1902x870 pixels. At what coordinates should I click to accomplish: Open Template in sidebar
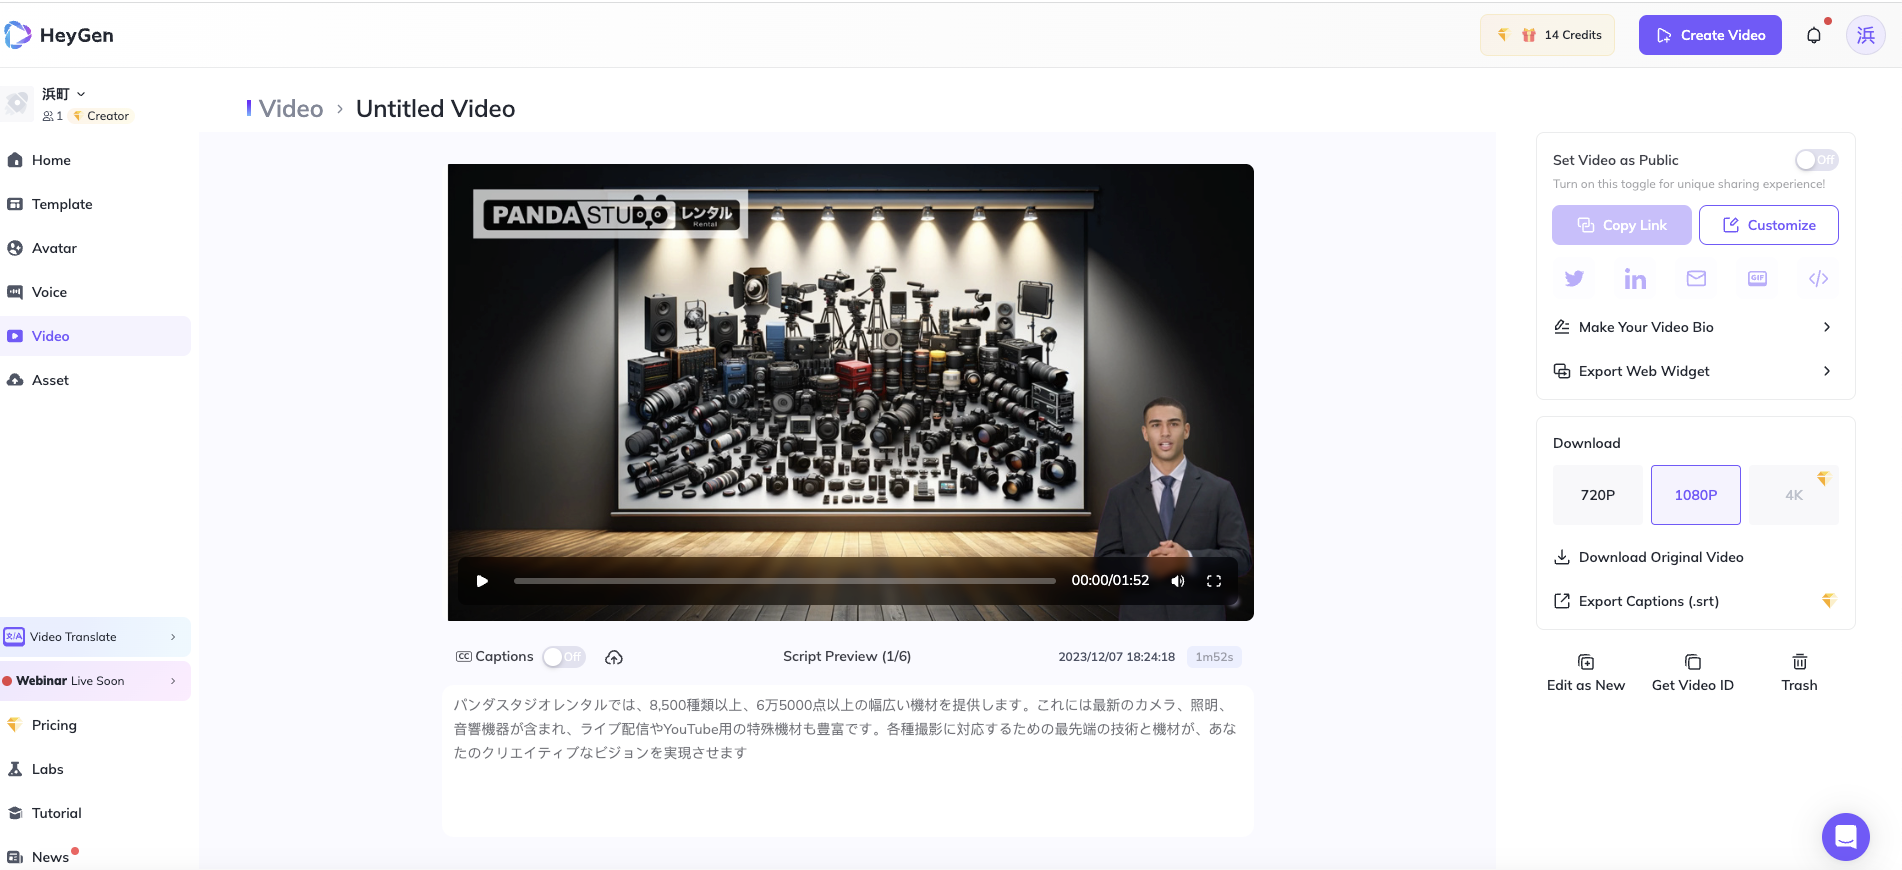[x=95, y=204]
